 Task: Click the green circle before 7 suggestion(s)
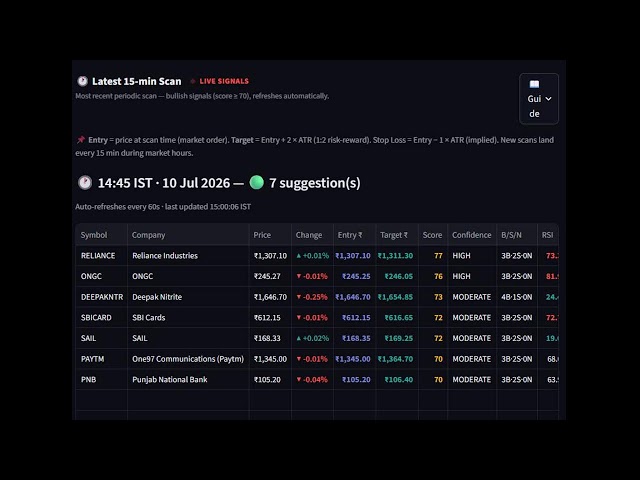(256, 182)
